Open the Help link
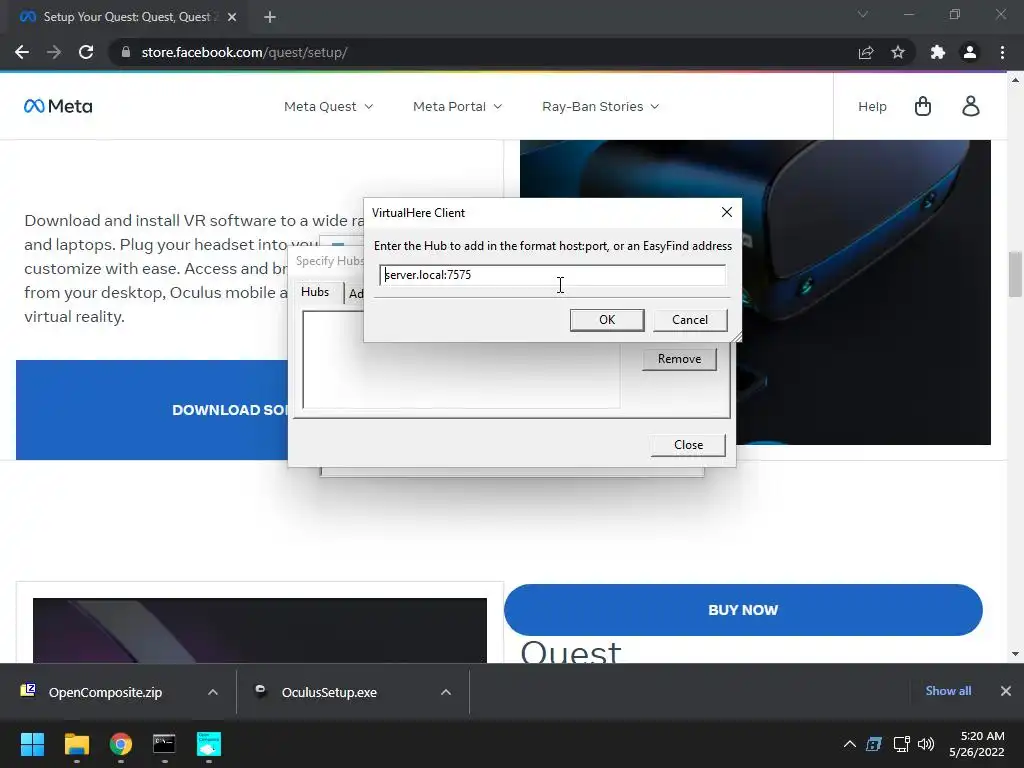 pyautogui.click(x=872, y=106)
